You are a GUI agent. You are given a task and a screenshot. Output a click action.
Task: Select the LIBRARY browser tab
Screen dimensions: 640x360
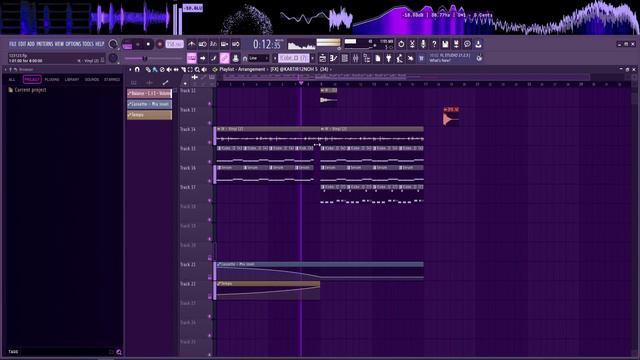coord(72,80)
